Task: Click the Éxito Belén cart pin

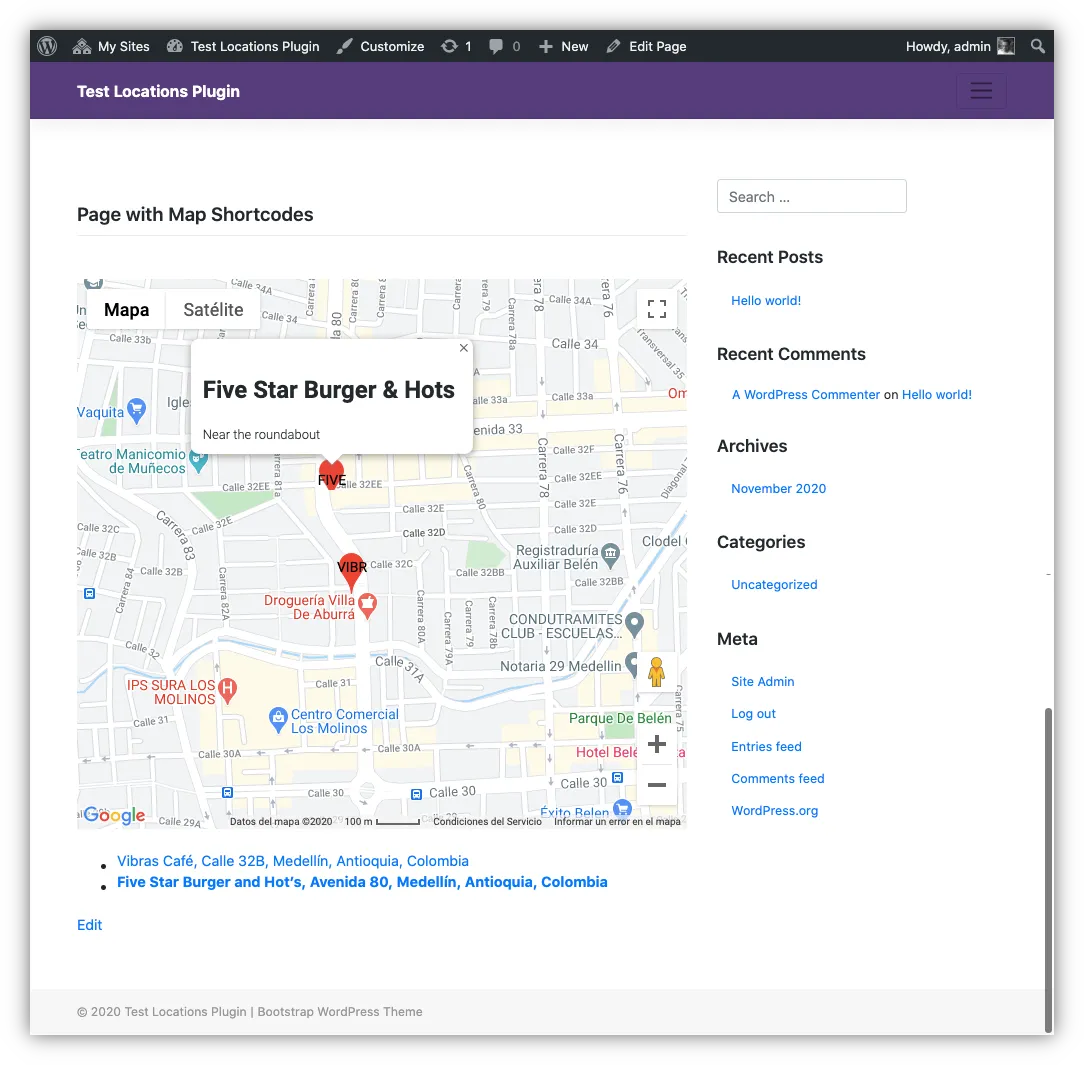Action: click(x=622, y=809)
